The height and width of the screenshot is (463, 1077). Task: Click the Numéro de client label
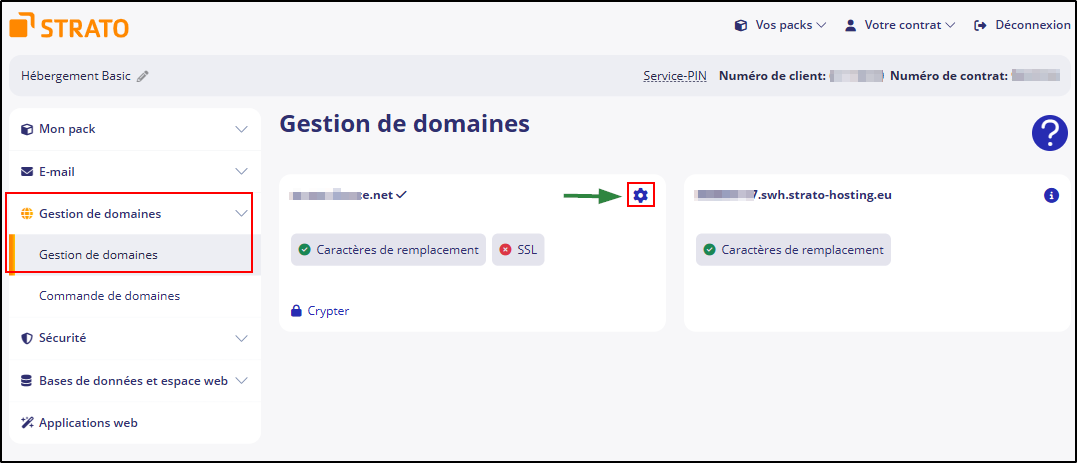click(772, 76)
